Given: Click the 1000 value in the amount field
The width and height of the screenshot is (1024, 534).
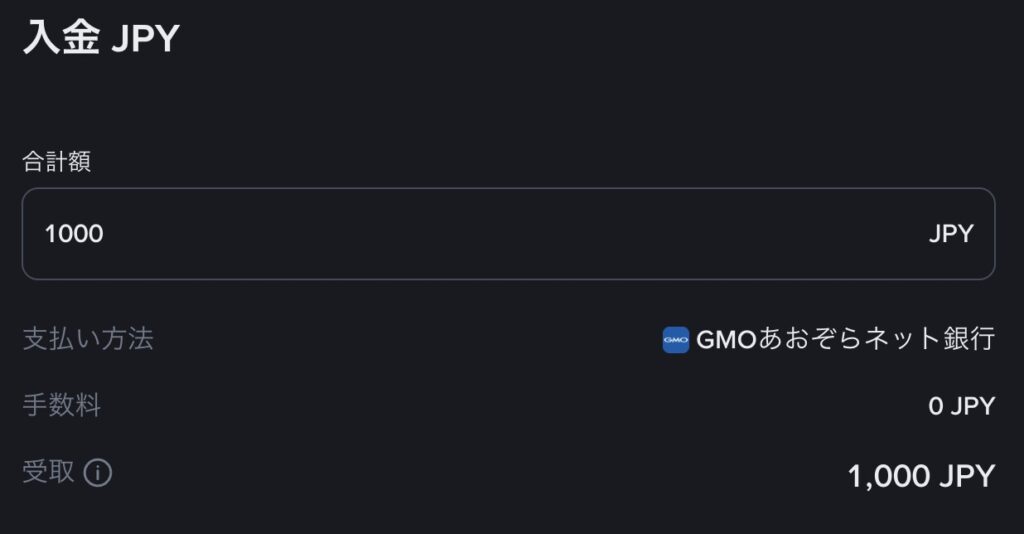Looking at the screenshot, I should tap(74, 234).
